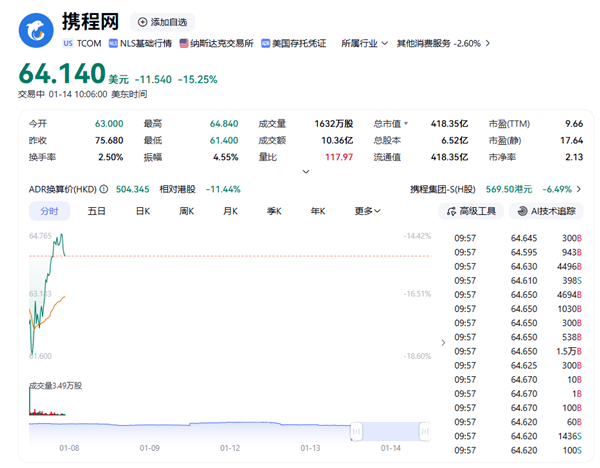Click the 01-12 date on the timeline
The width and height of the screenshot is (600, 468).
pos(231,449)
